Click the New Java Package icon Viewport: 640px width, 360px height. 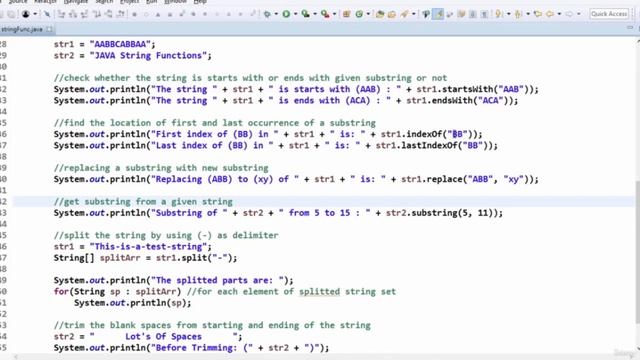point(347,14)
